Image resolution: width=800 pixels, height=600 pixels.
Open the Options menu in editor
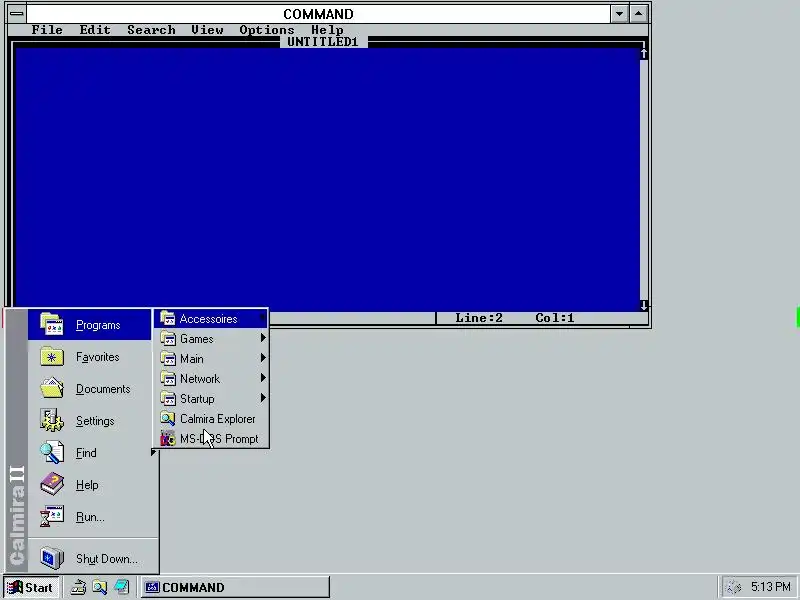point(267,30)
